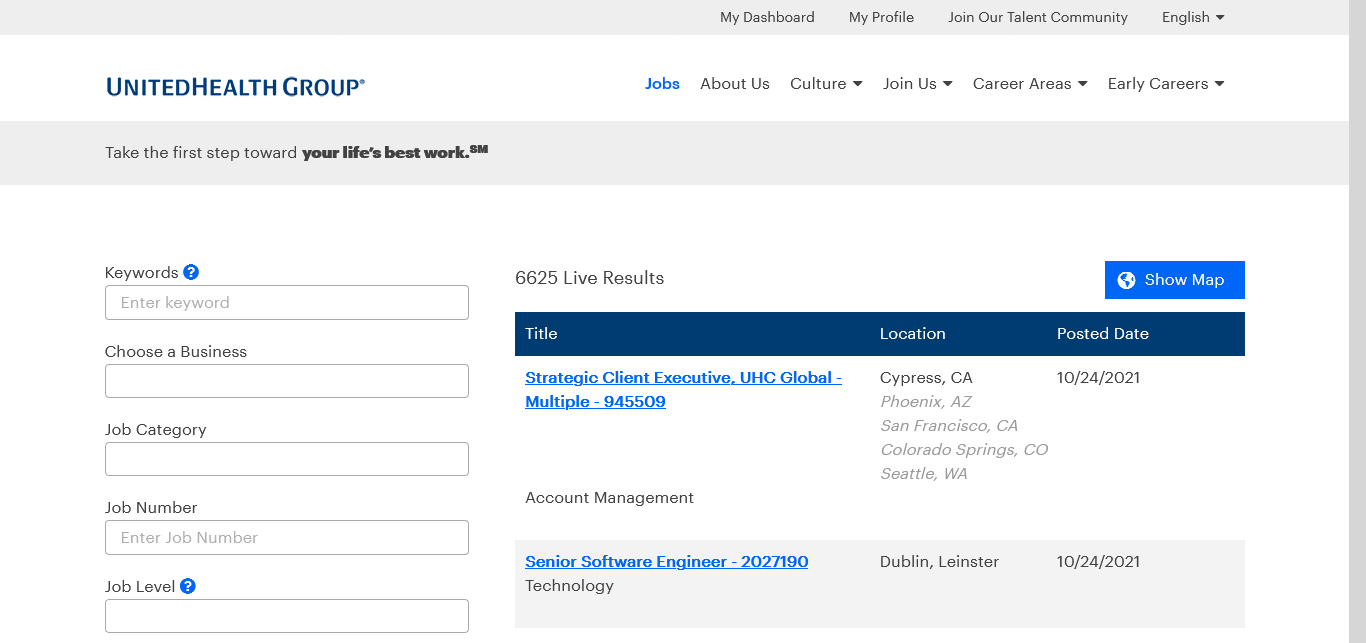
Task: Open the About Us page
Action: [x=735, y=84]
